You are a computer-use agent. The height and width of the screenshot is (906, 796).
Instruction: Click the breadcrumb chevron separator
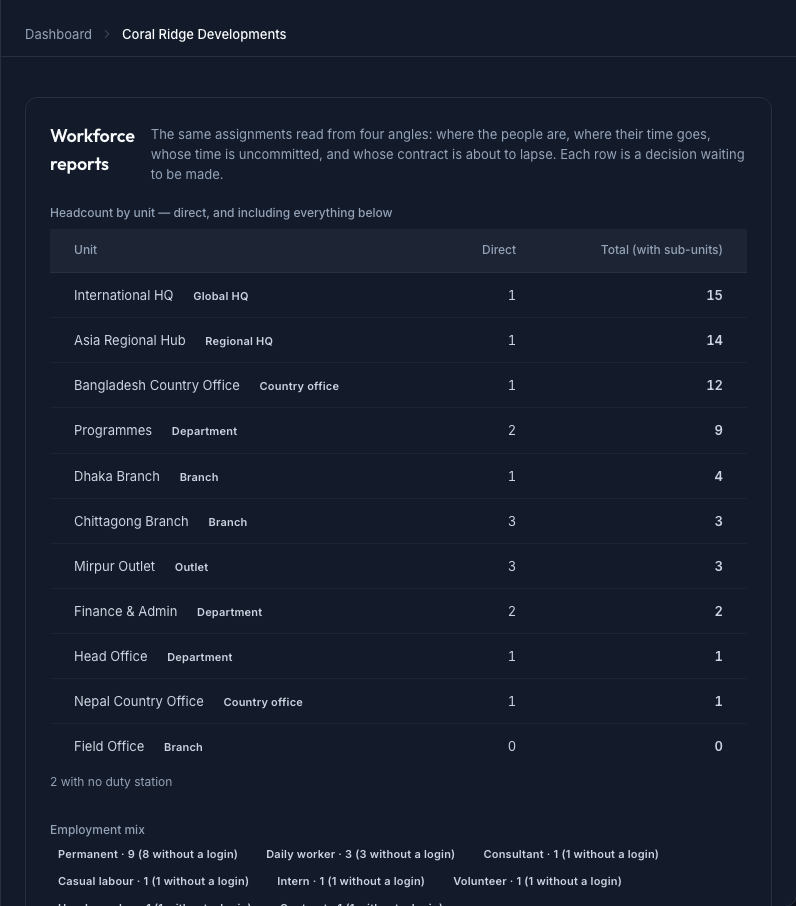coord(107,35)
